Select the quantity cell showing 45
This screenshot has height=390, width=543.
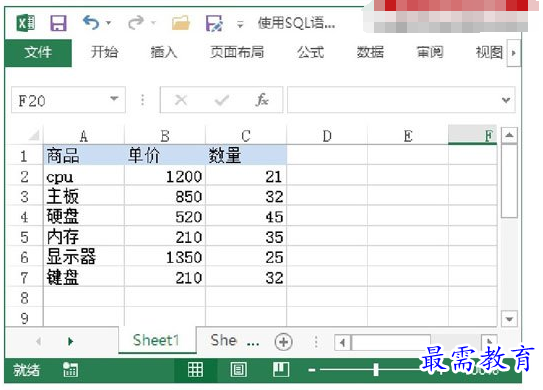[246, 216]
